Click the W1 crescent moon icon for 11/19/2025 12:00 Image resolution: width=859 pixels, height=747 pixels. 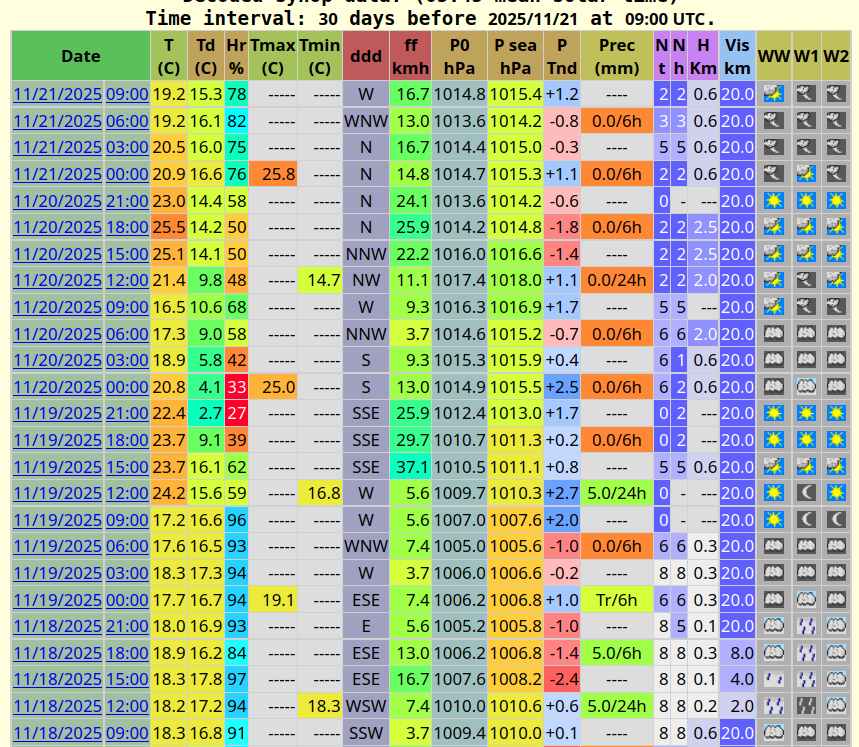(805, 493)
